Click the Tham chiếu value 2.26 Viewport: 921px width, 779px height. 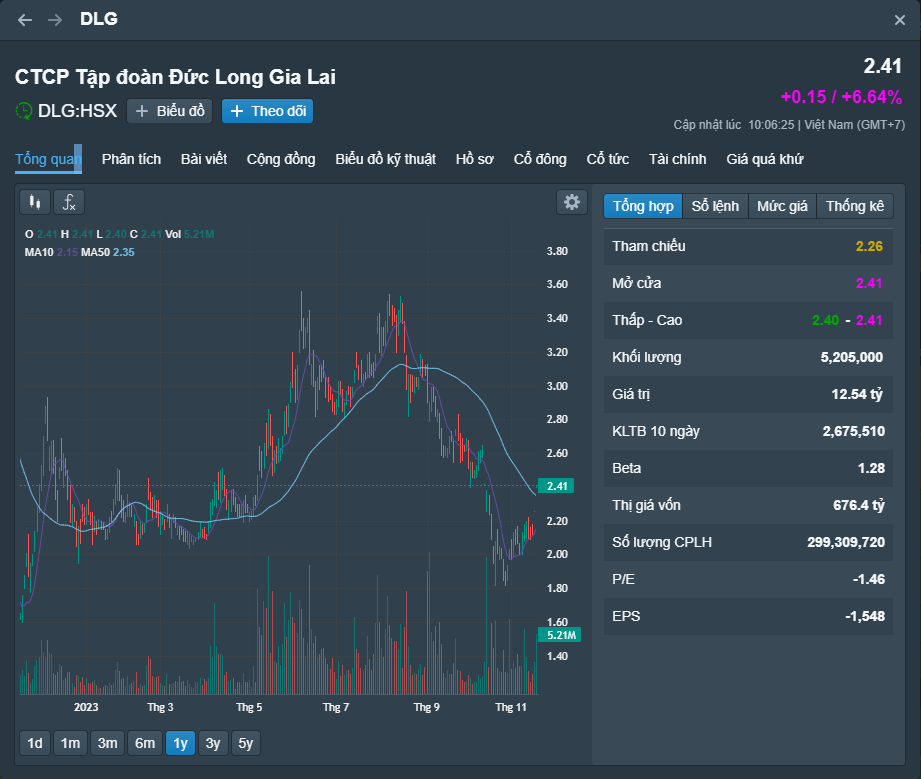click(x=869, y=246)
